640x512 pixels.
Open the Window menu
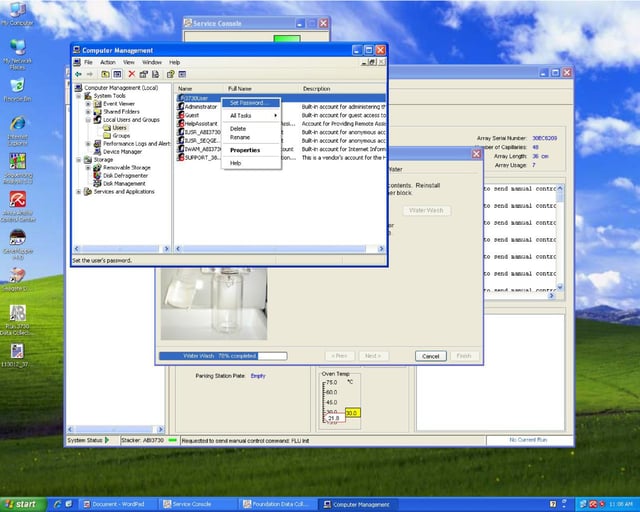152,62
